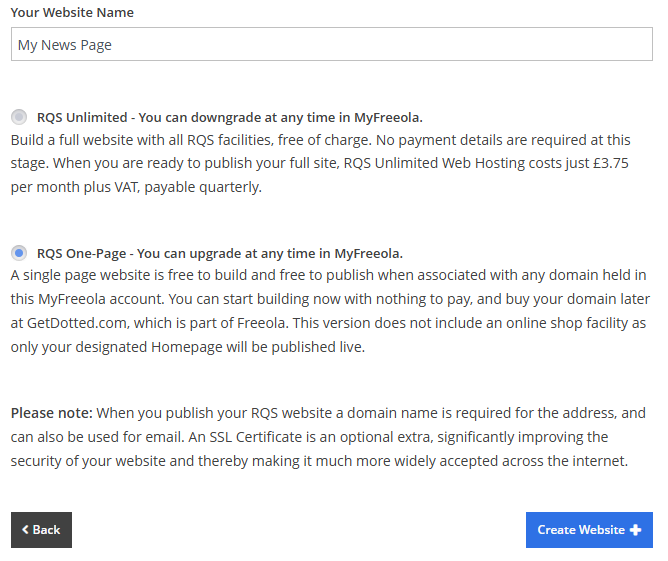Click the left chevron icon in Back
The width and height of the screenshot is (668, 561).
[26, 529]
